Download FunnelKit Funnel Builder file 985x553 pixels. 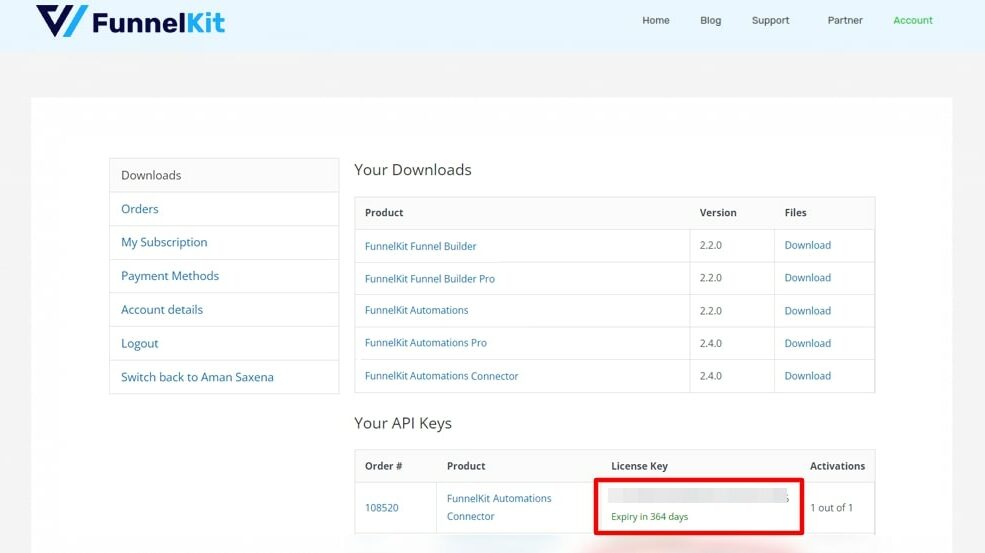coord(808,245)
